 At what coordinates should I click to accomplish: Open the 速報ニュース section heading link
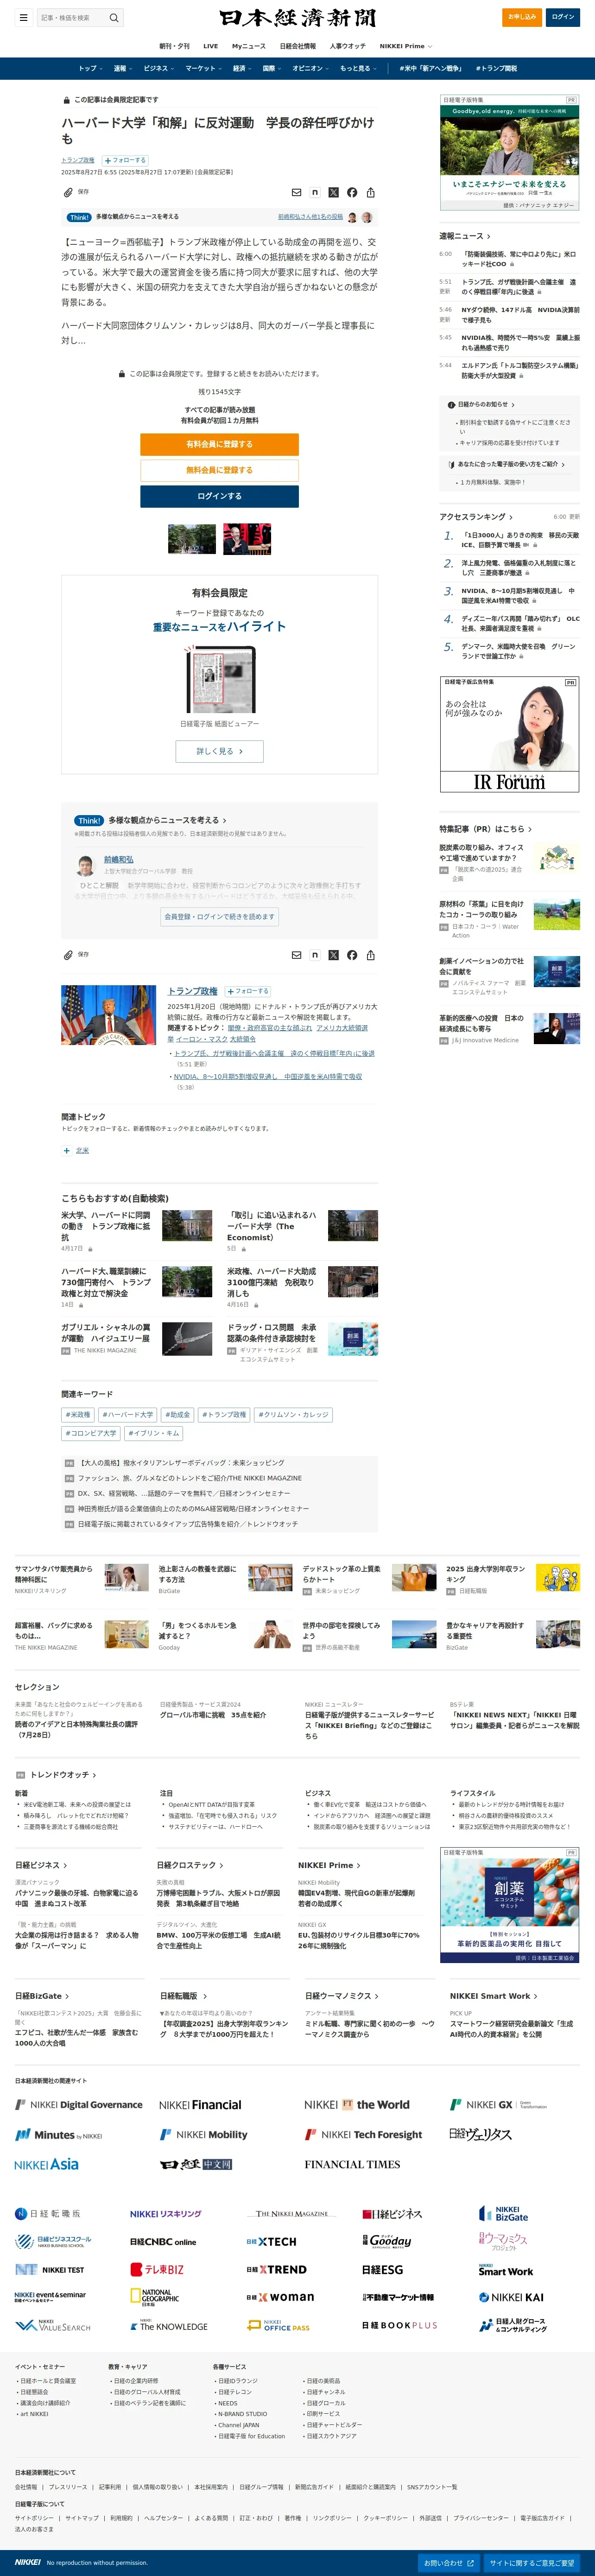(x=465, y=236)
